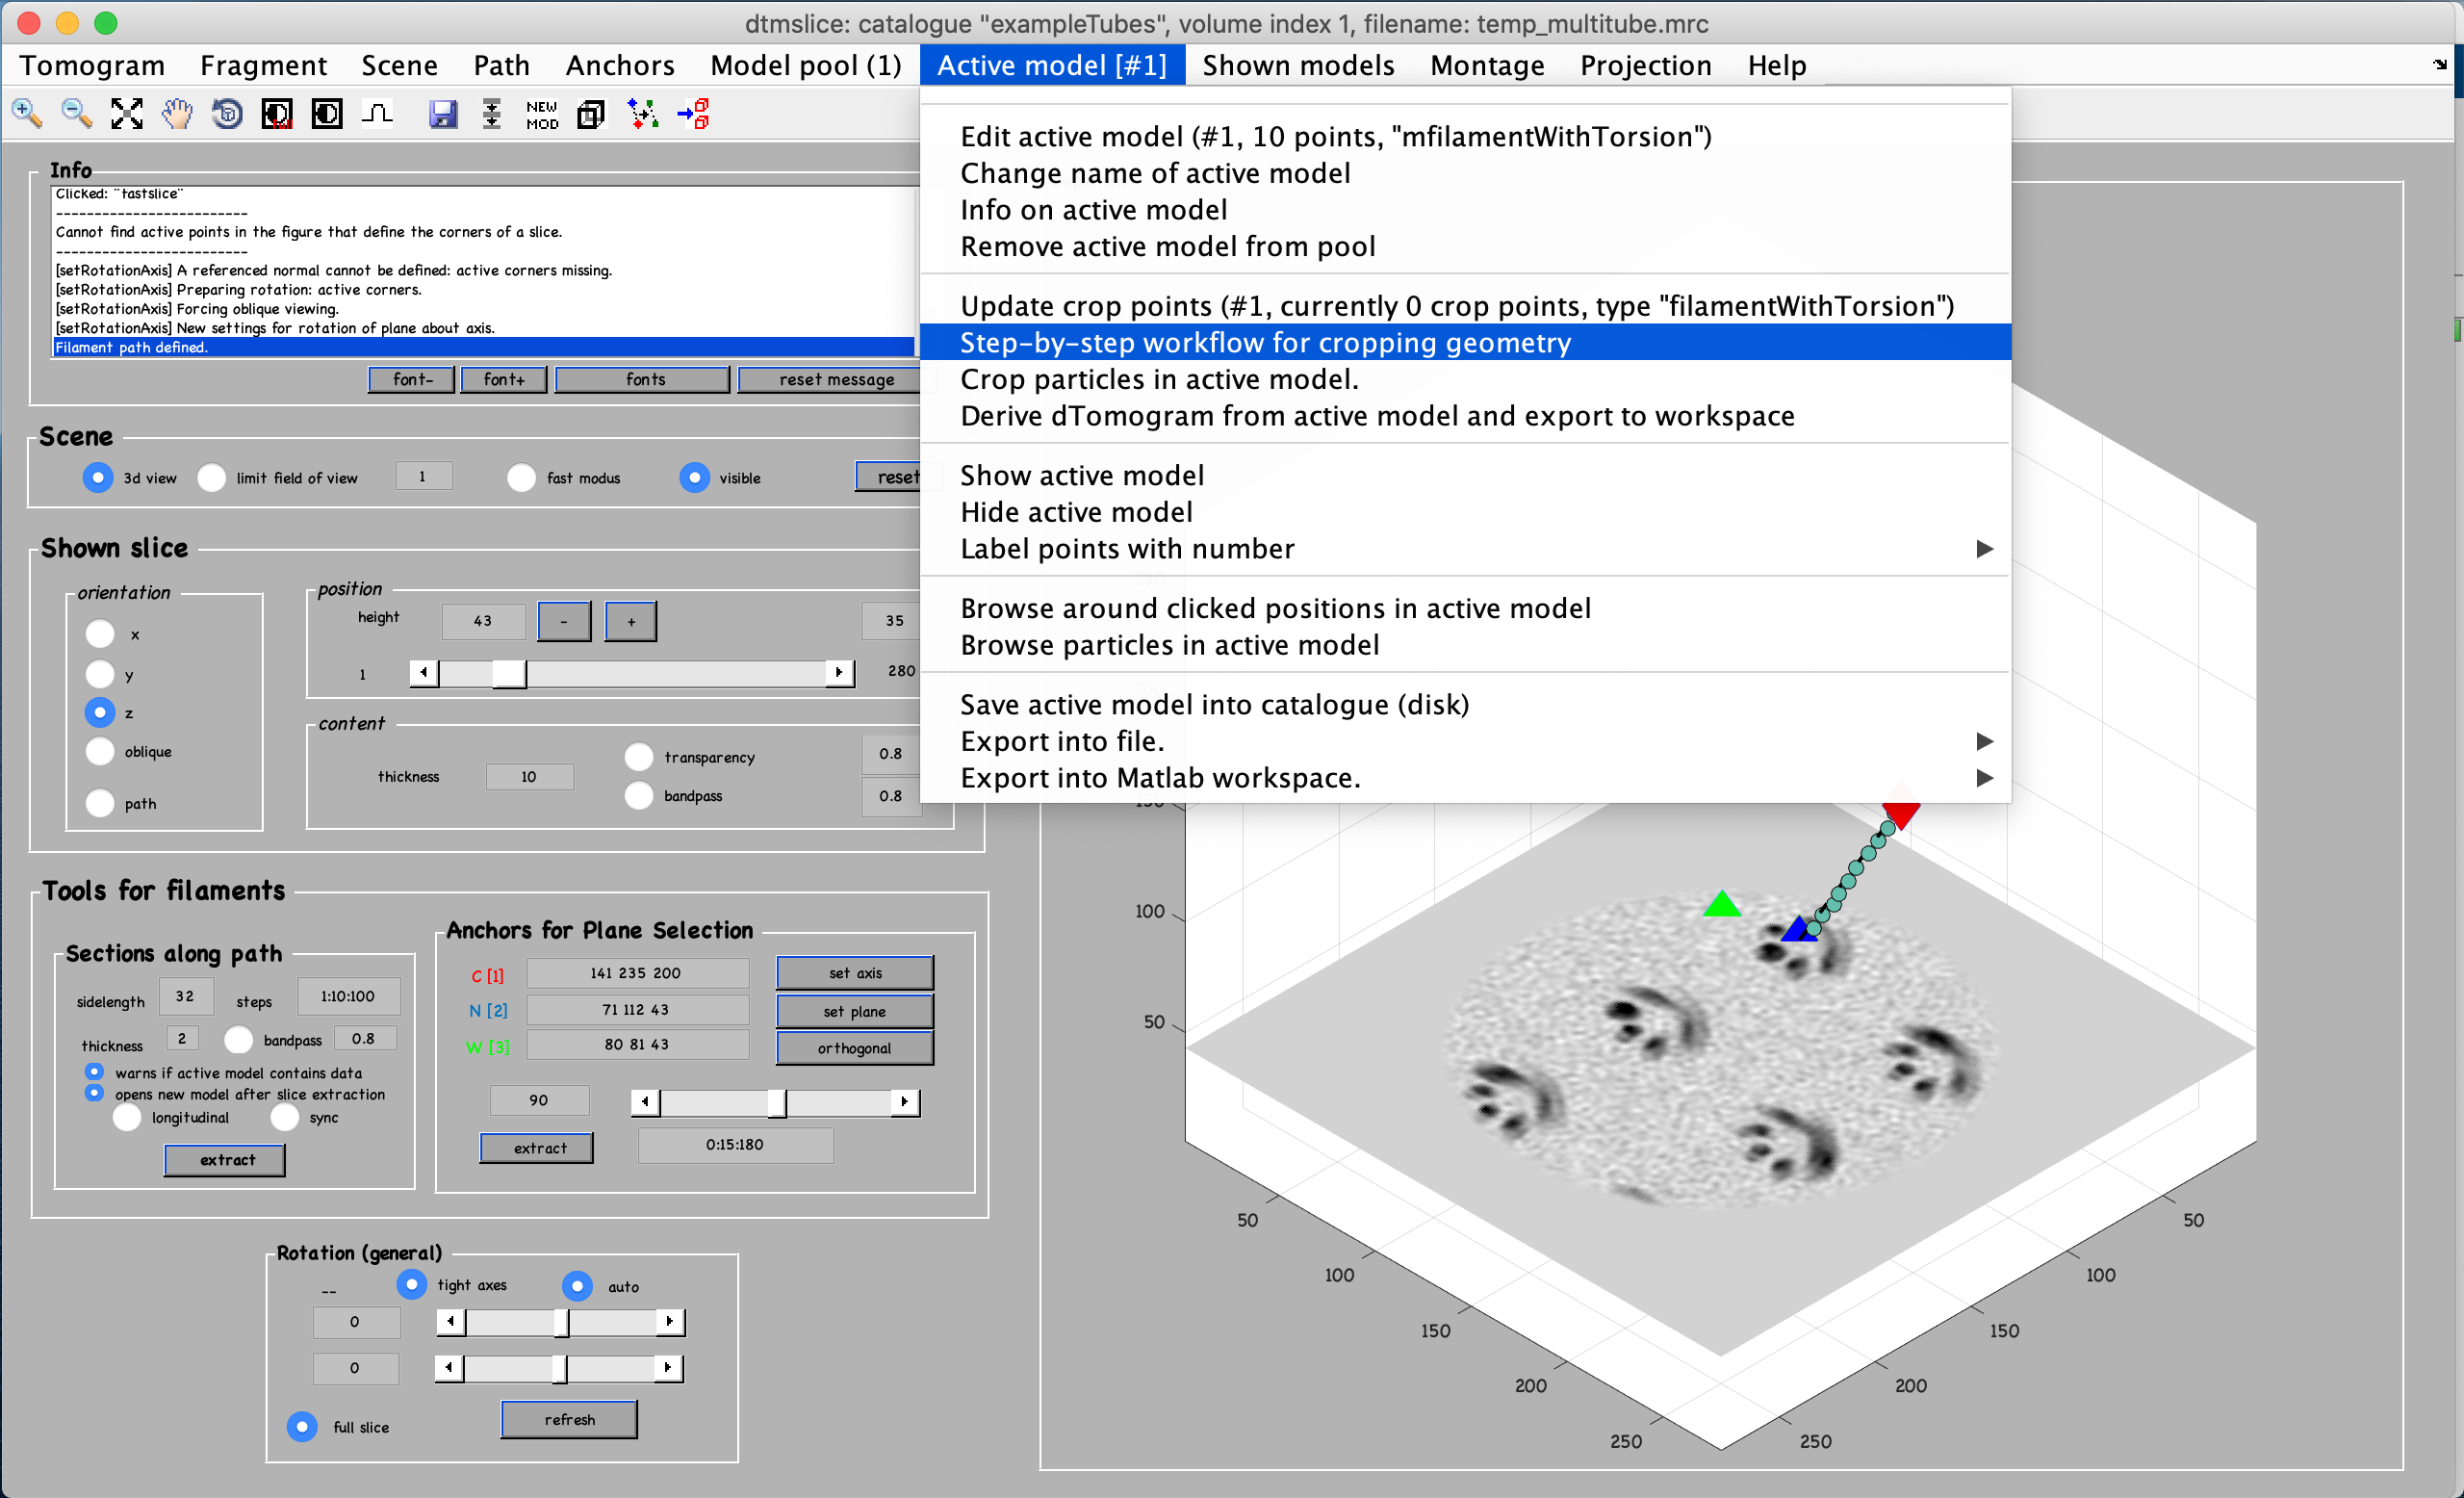Toggle the full slice option
The image size is (2464, 1498).
pos(302,1427)
